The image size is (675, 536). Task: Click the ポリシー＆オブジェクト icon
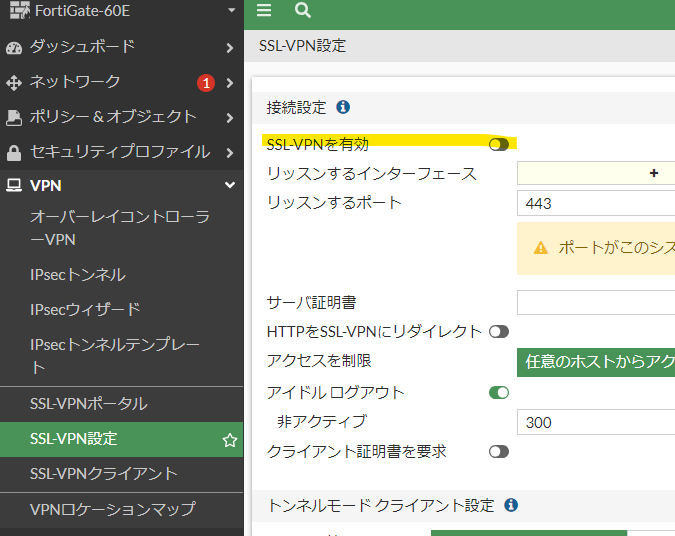click(x=14, y=118)
